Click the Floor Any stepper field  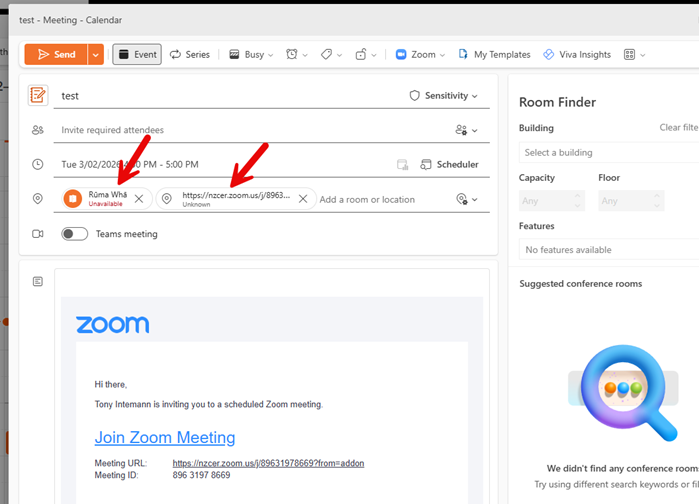(x=631, y=201)
